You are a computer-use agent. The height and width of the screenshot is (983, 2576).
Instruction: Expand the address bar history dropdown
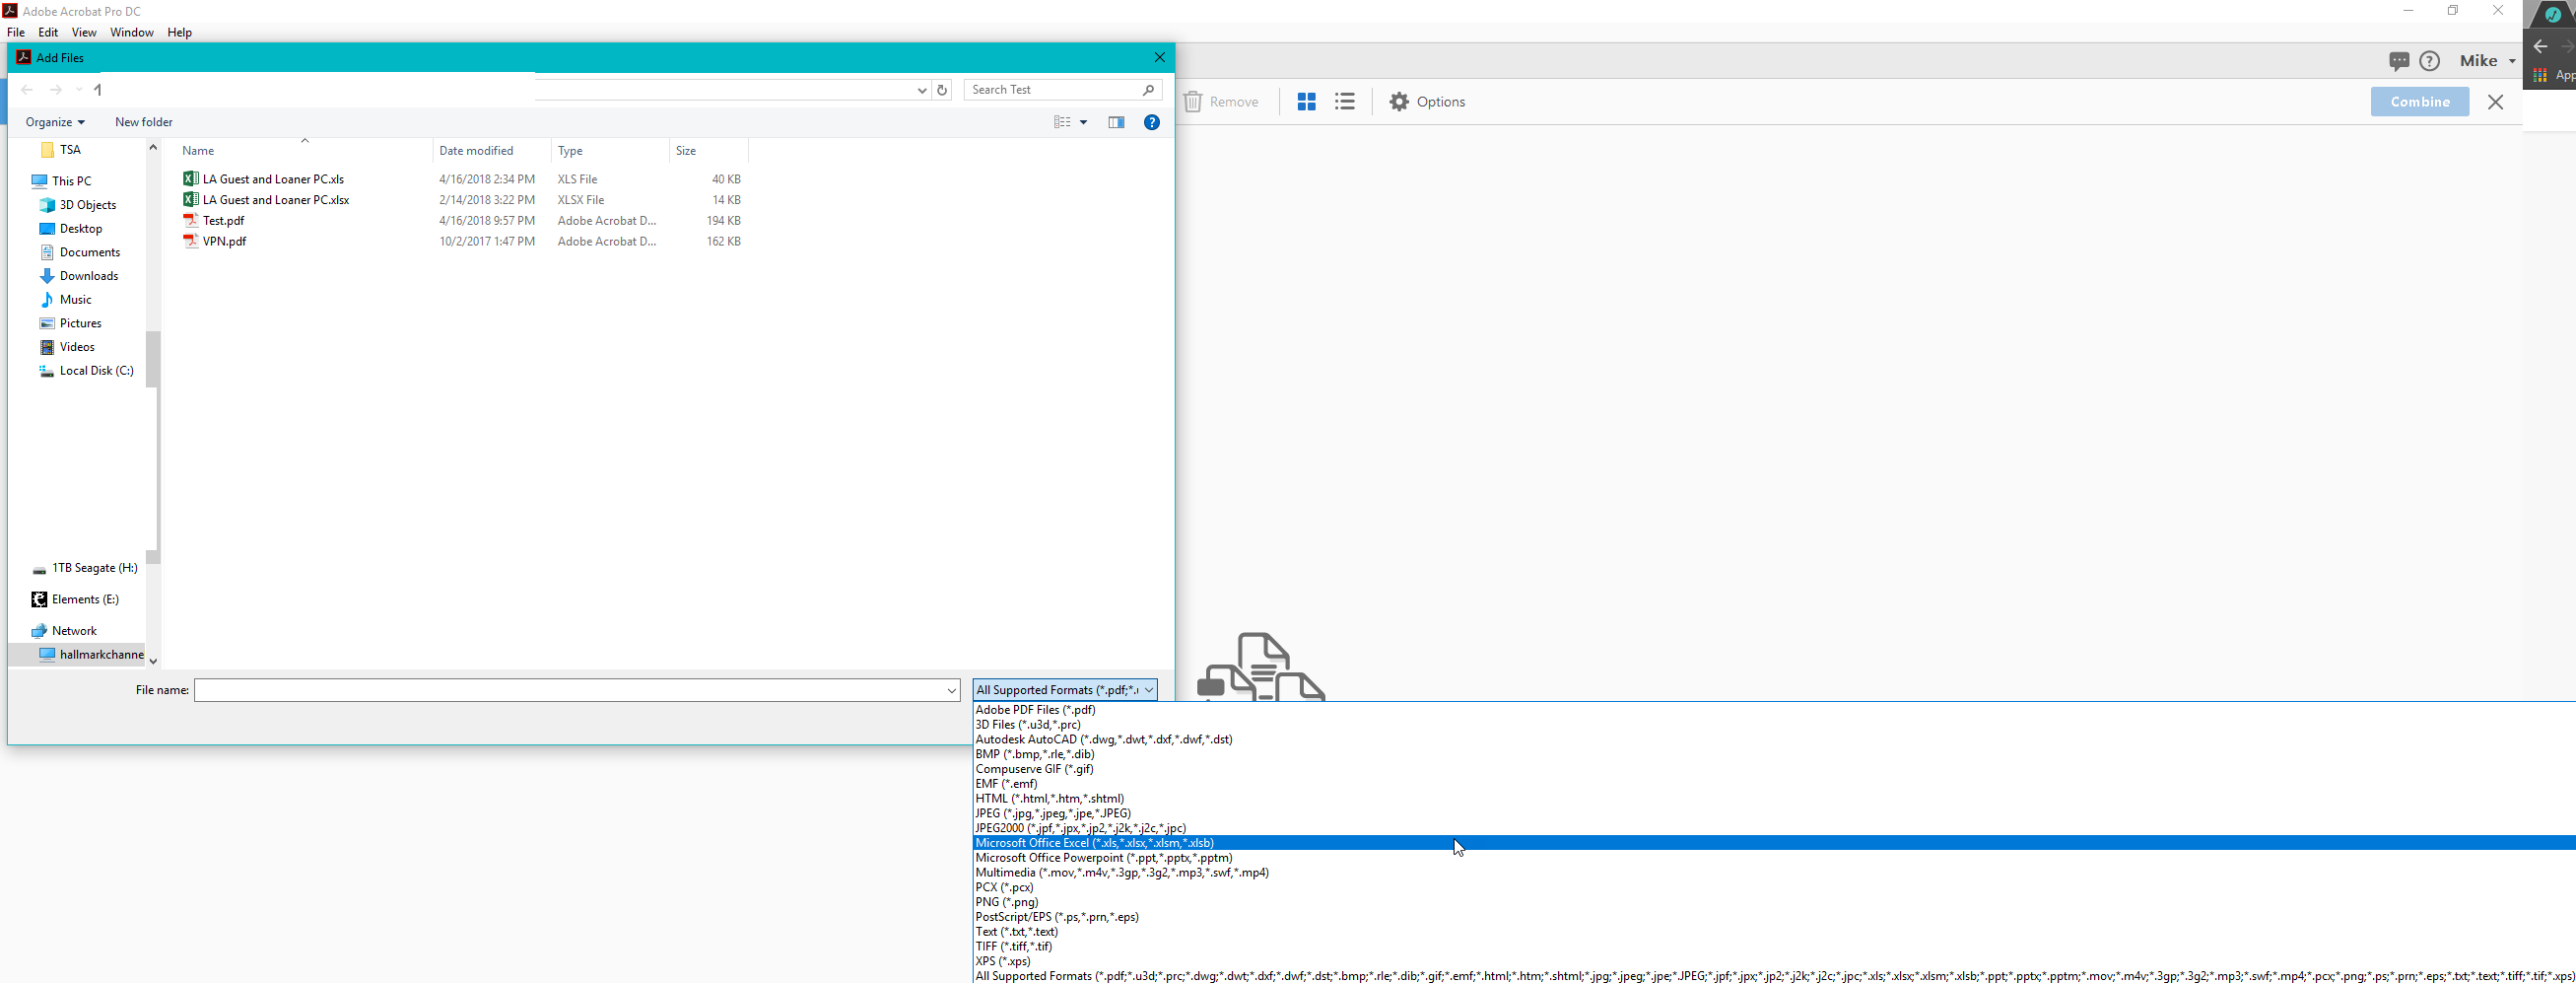coord(922,90)
